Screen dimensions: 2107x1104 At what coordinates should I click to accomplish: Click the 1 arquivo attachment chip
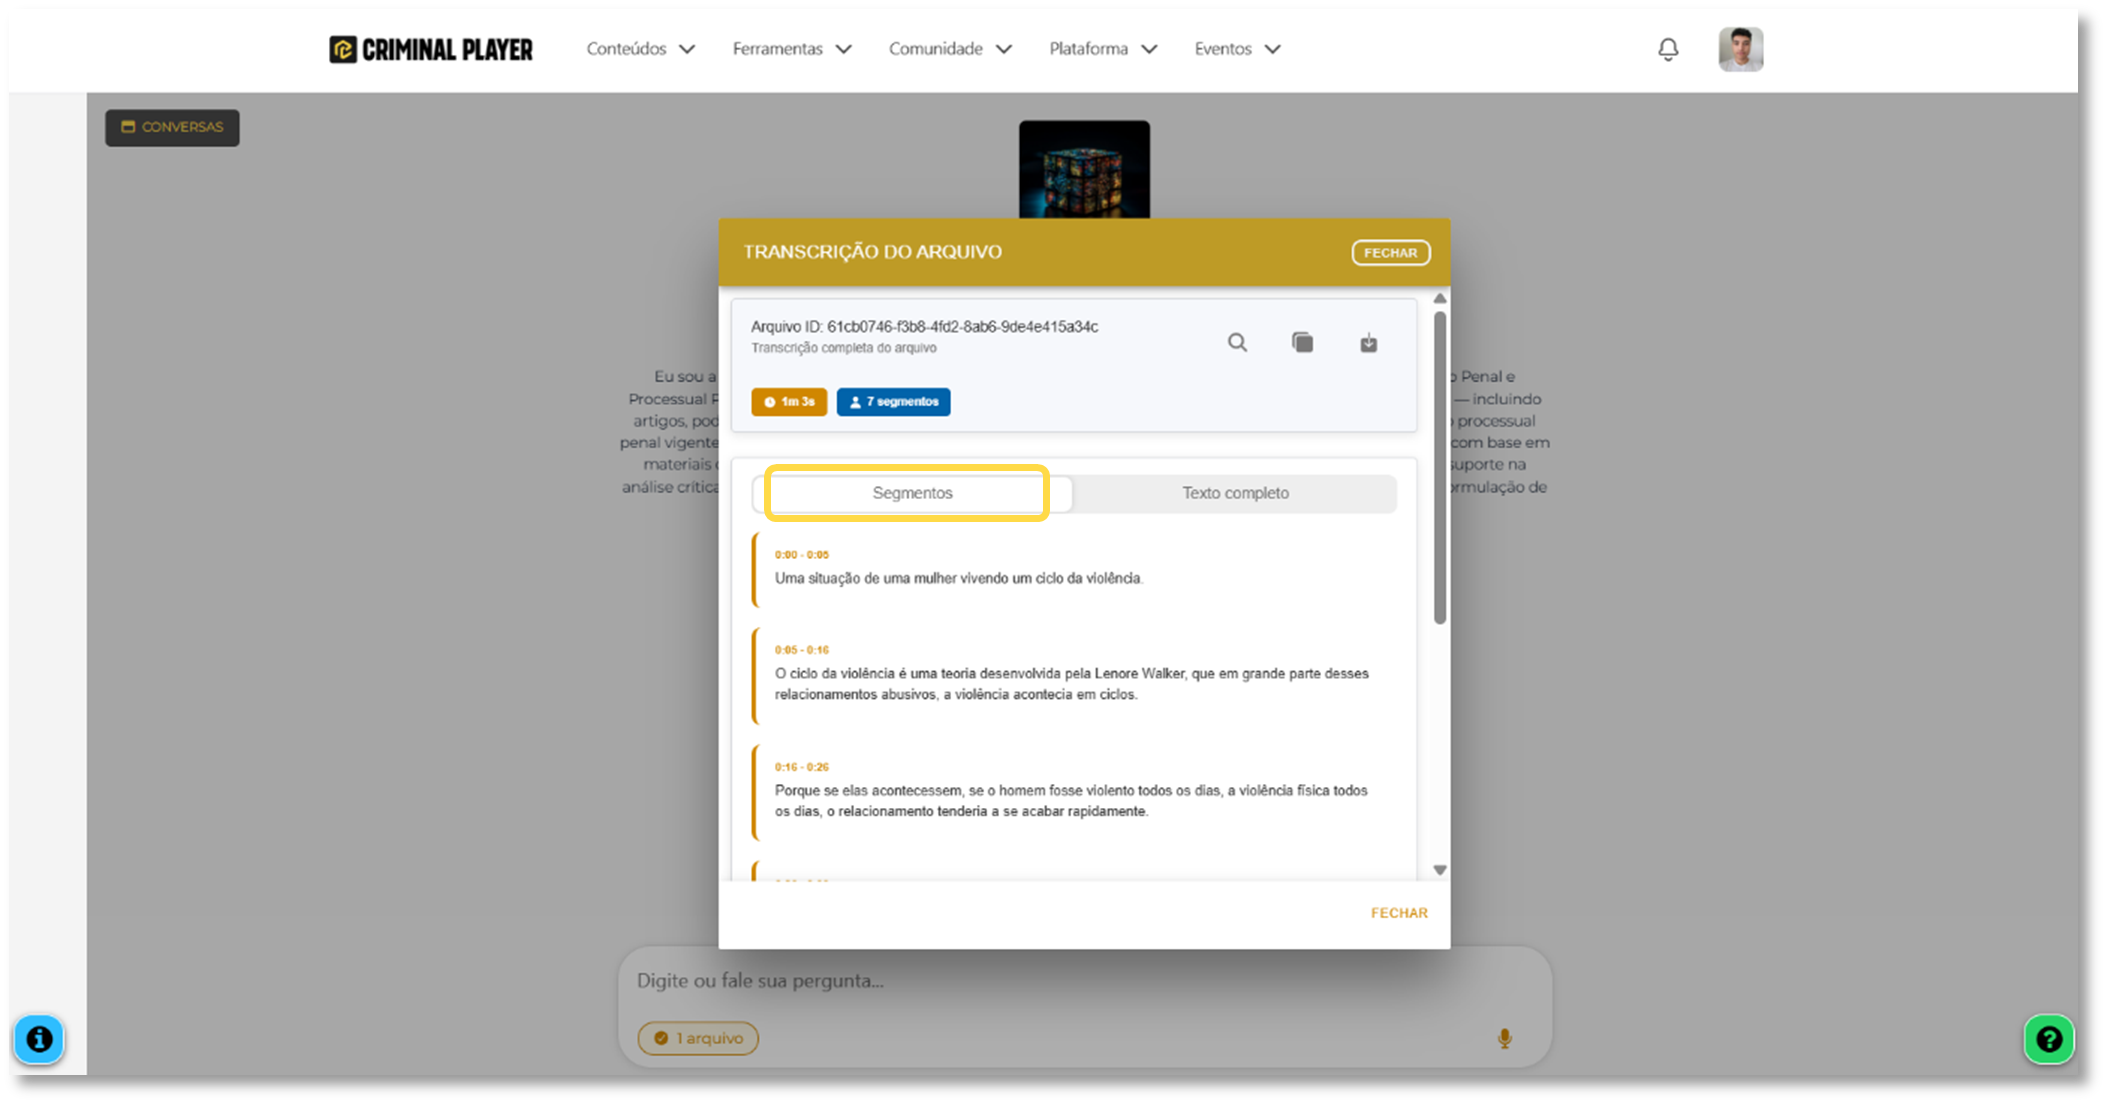[697, 1038]
